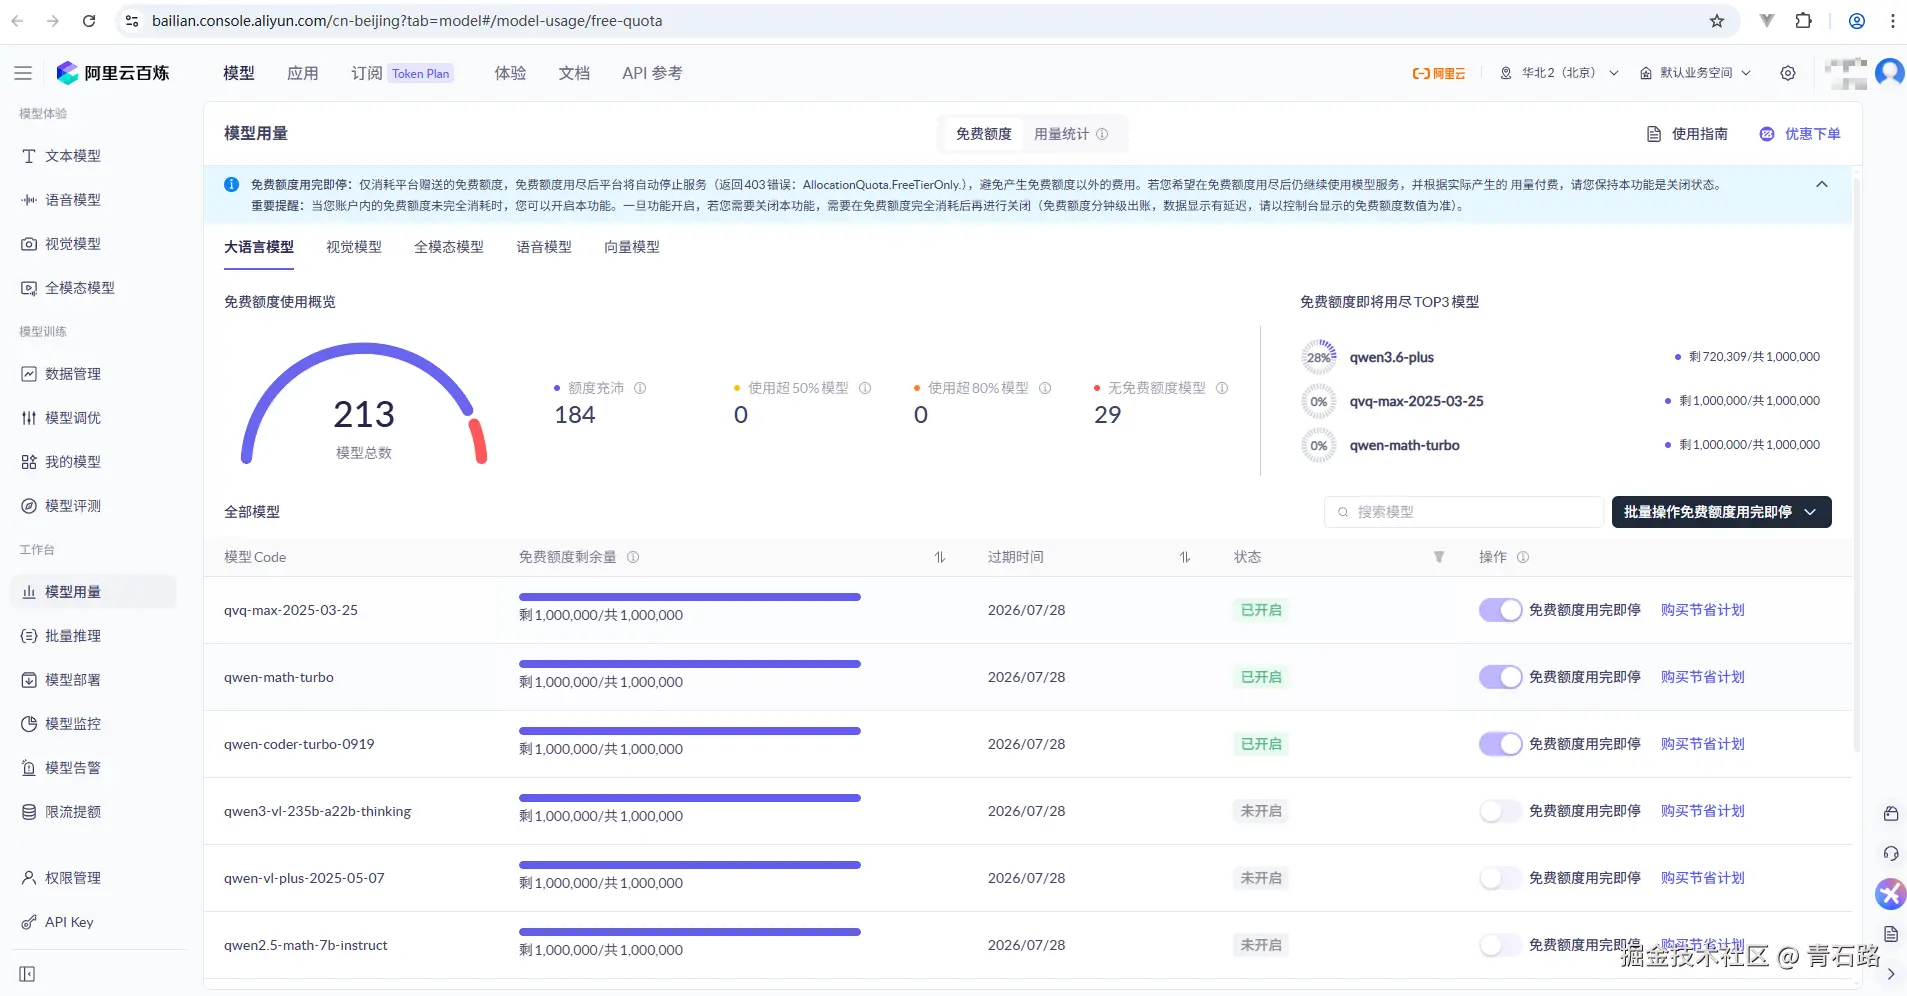Click search magnifier in model search box
Viewport: 1907px width, 996px height.
tap(1343, 512)
